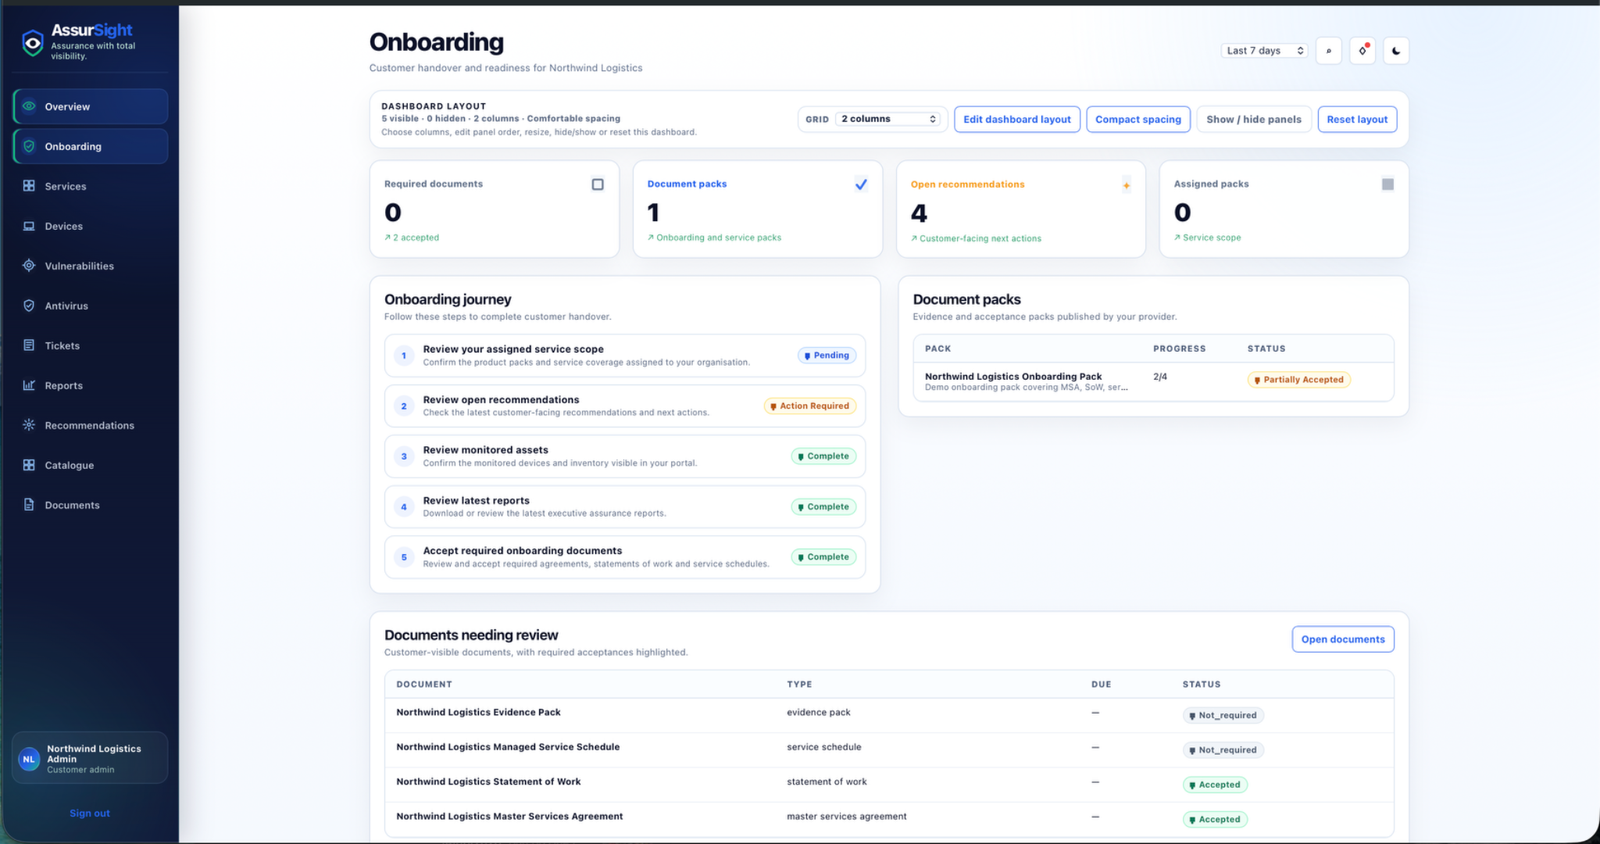This screenshot has width=1600, height=844.
Task: Click Northwind Logistics Evidence Pack document
Action: tap(478, 713)
